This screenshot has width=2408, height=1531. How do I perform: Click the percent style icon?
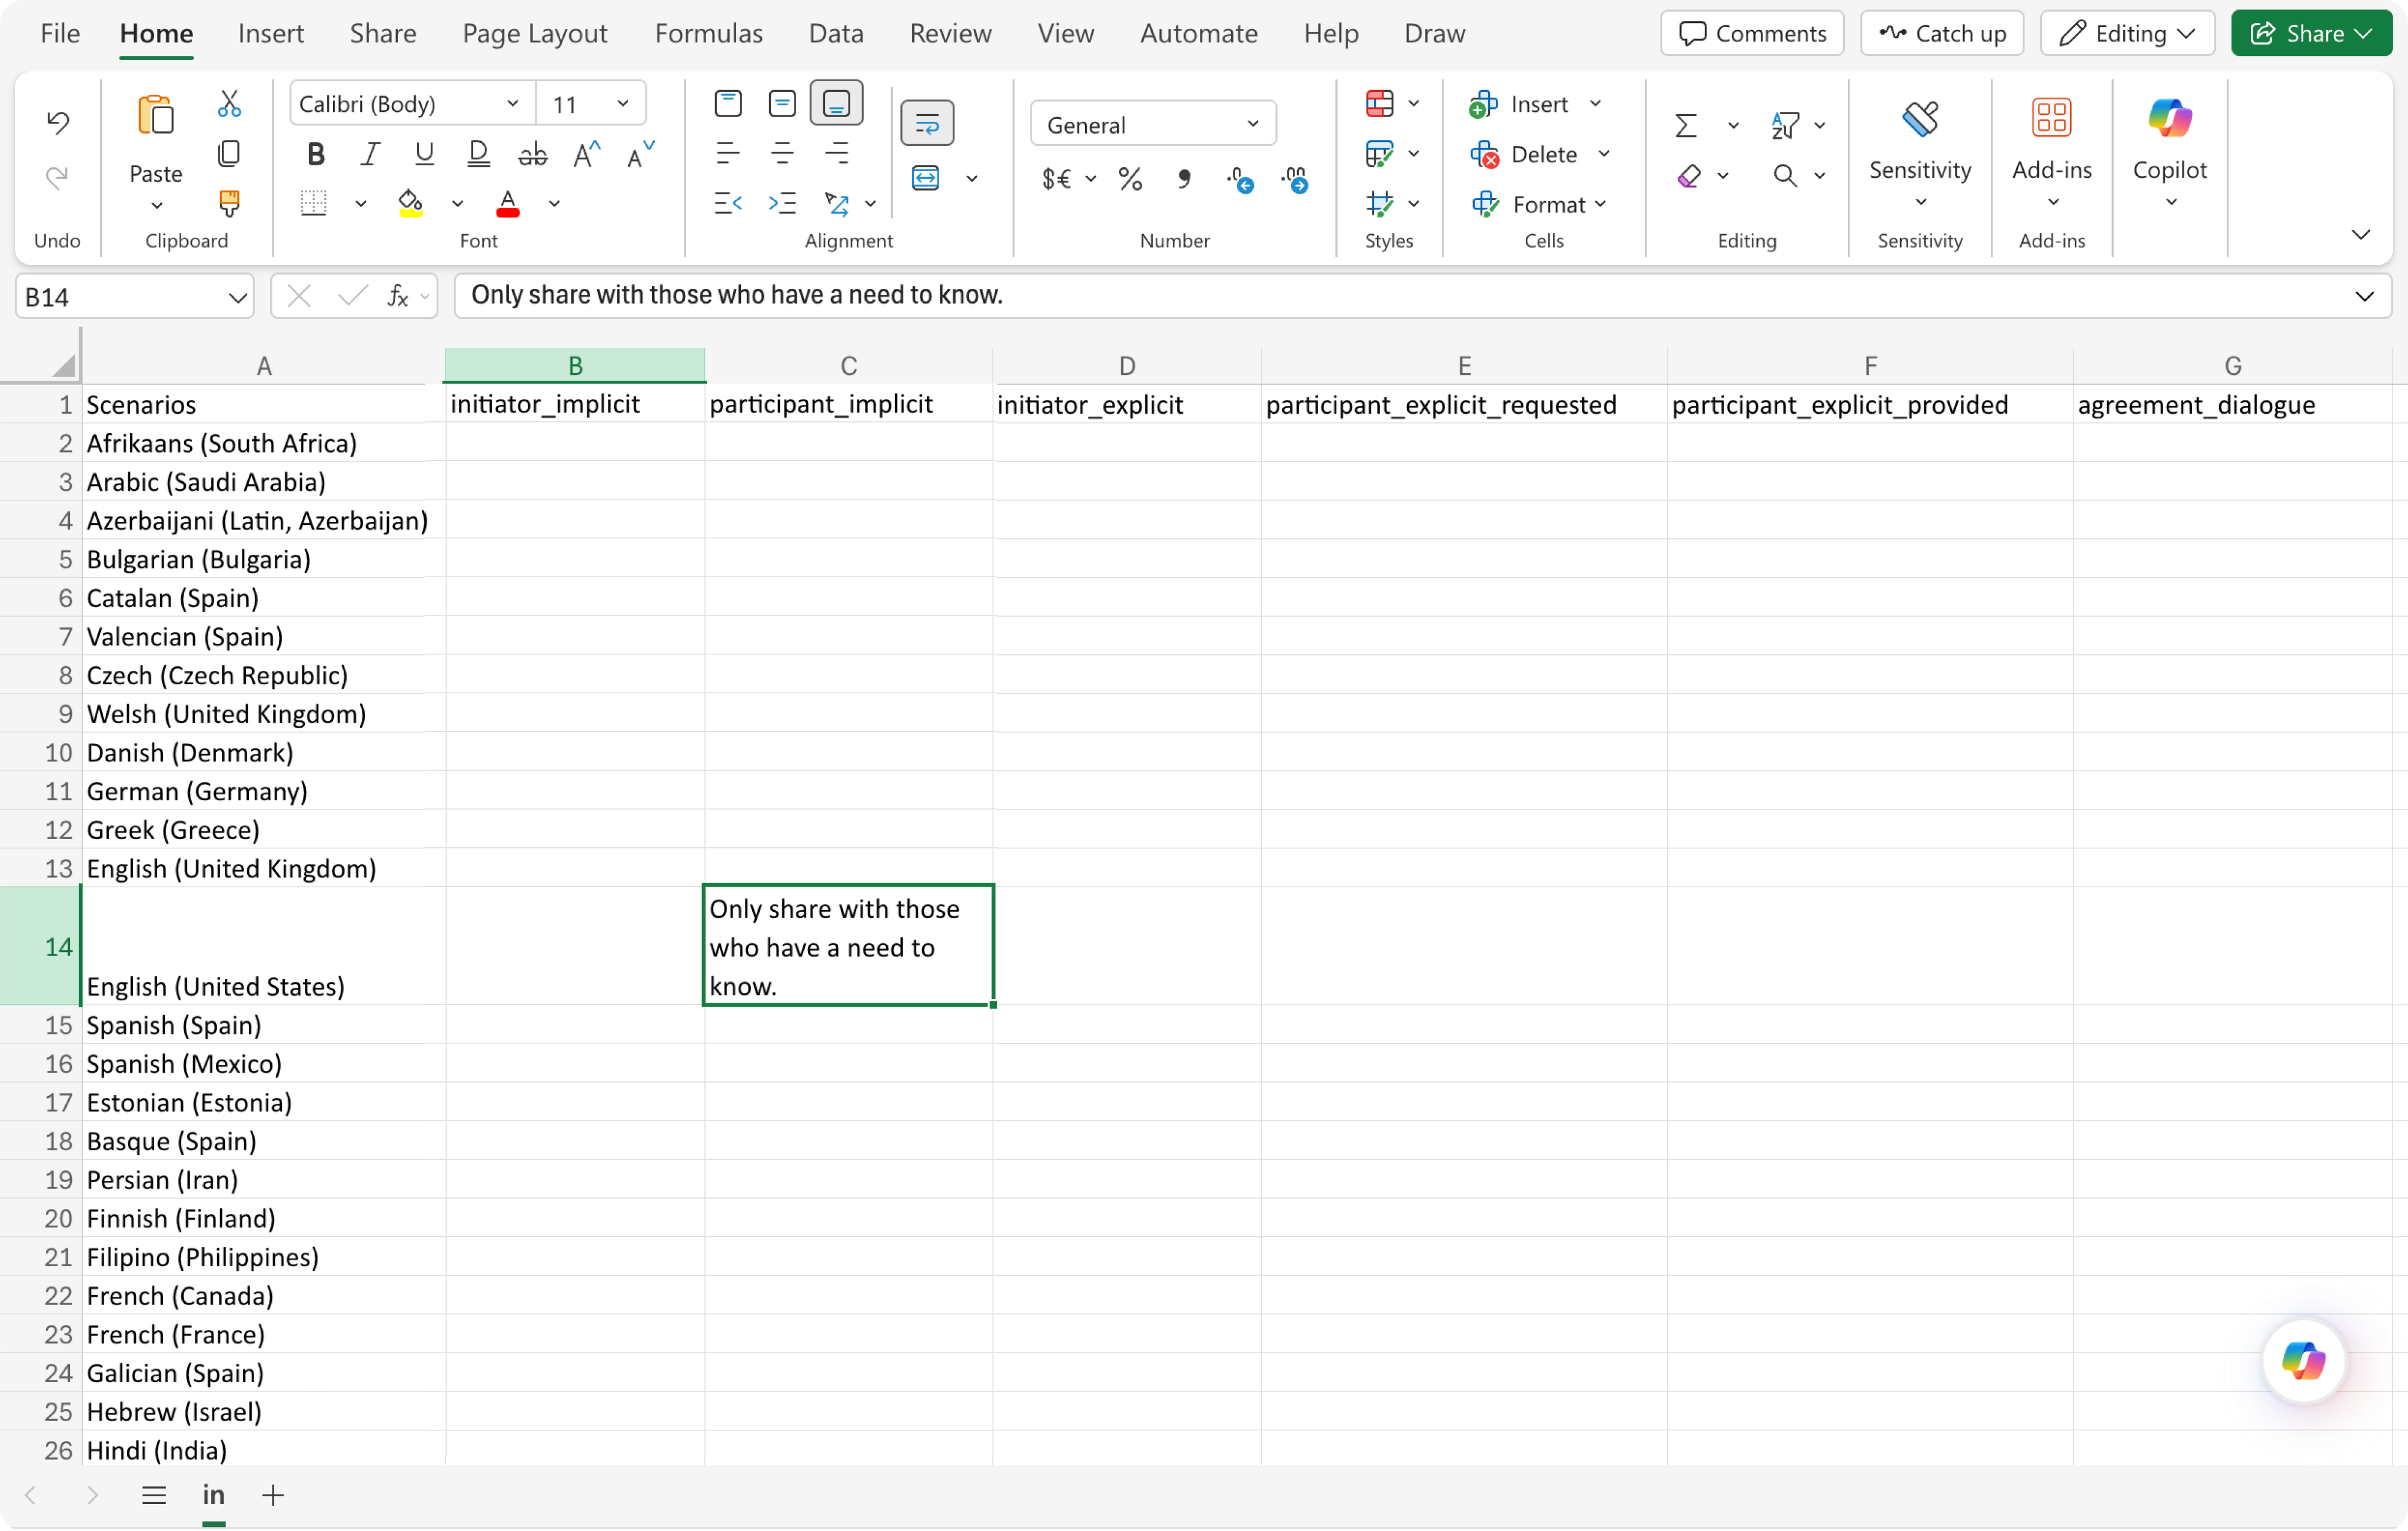tap(1131, 179)
